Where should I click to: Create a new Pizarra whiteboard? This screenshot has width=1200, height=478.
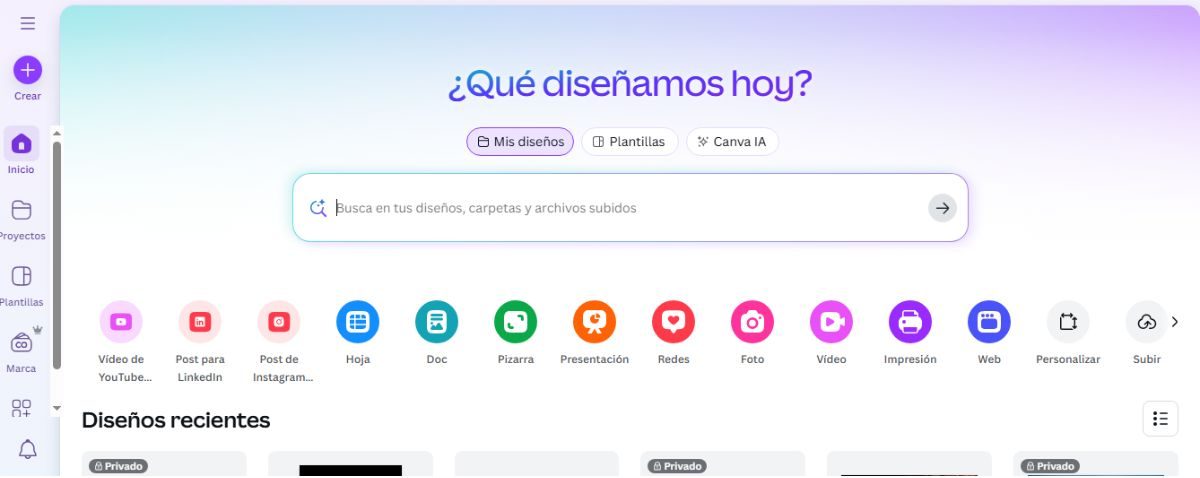pos(515,322)
